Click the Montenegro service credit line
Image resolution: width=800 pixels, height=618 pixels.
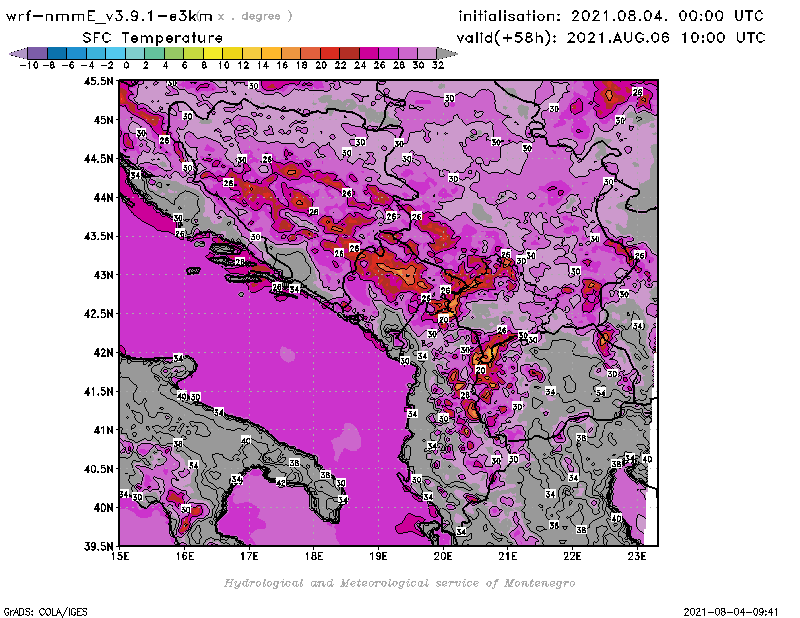(399, 583)
